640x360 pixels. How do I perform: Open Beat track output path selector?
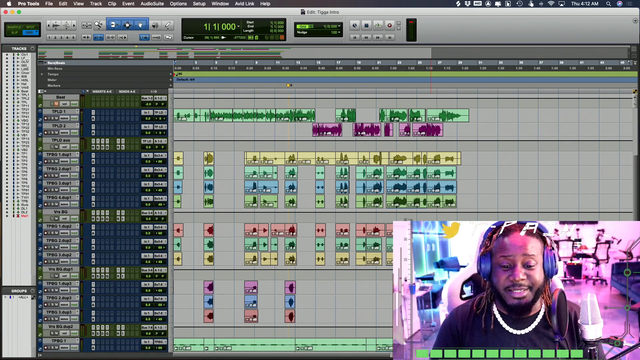tap(160, 98)
